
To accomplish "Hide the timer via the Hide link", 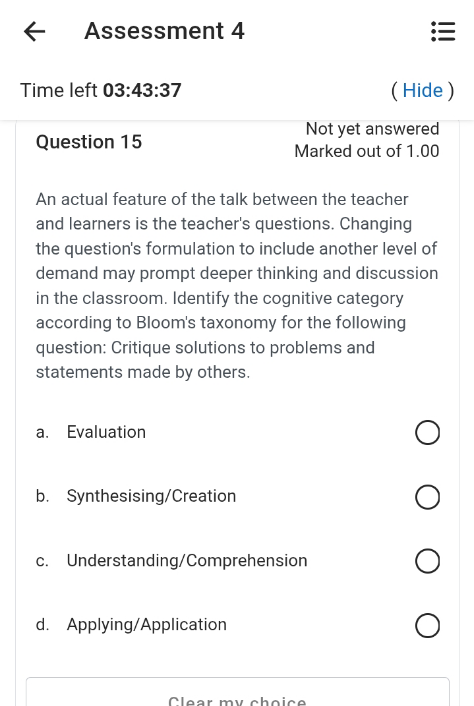I will coord(422,91).
